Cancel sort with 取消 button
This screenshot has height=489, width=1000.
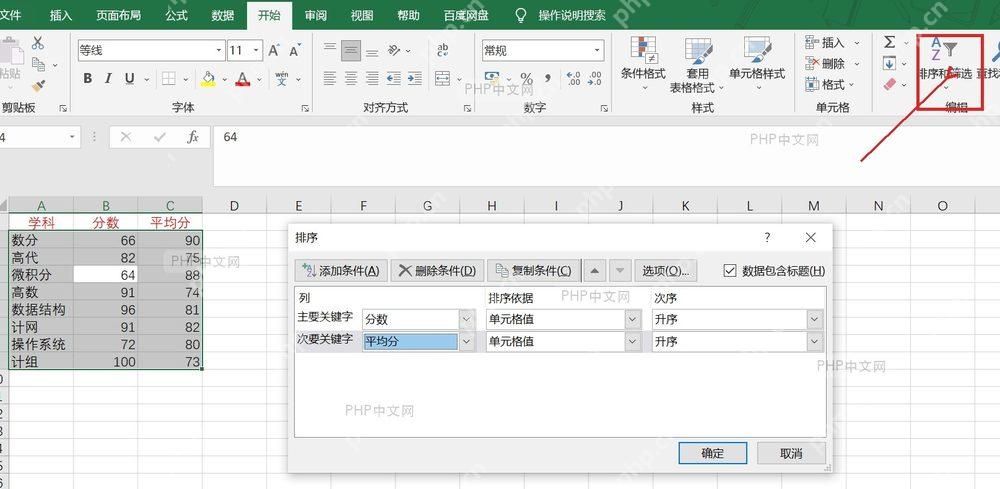tap(791, 453)
